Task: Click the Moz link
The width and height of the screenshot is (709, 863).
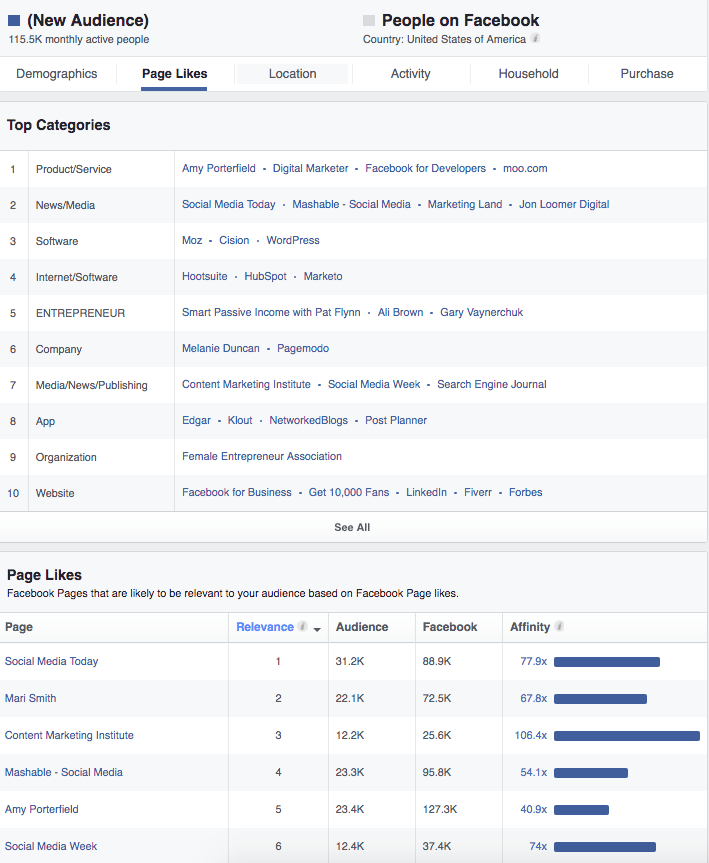Action: pos(192,241)
